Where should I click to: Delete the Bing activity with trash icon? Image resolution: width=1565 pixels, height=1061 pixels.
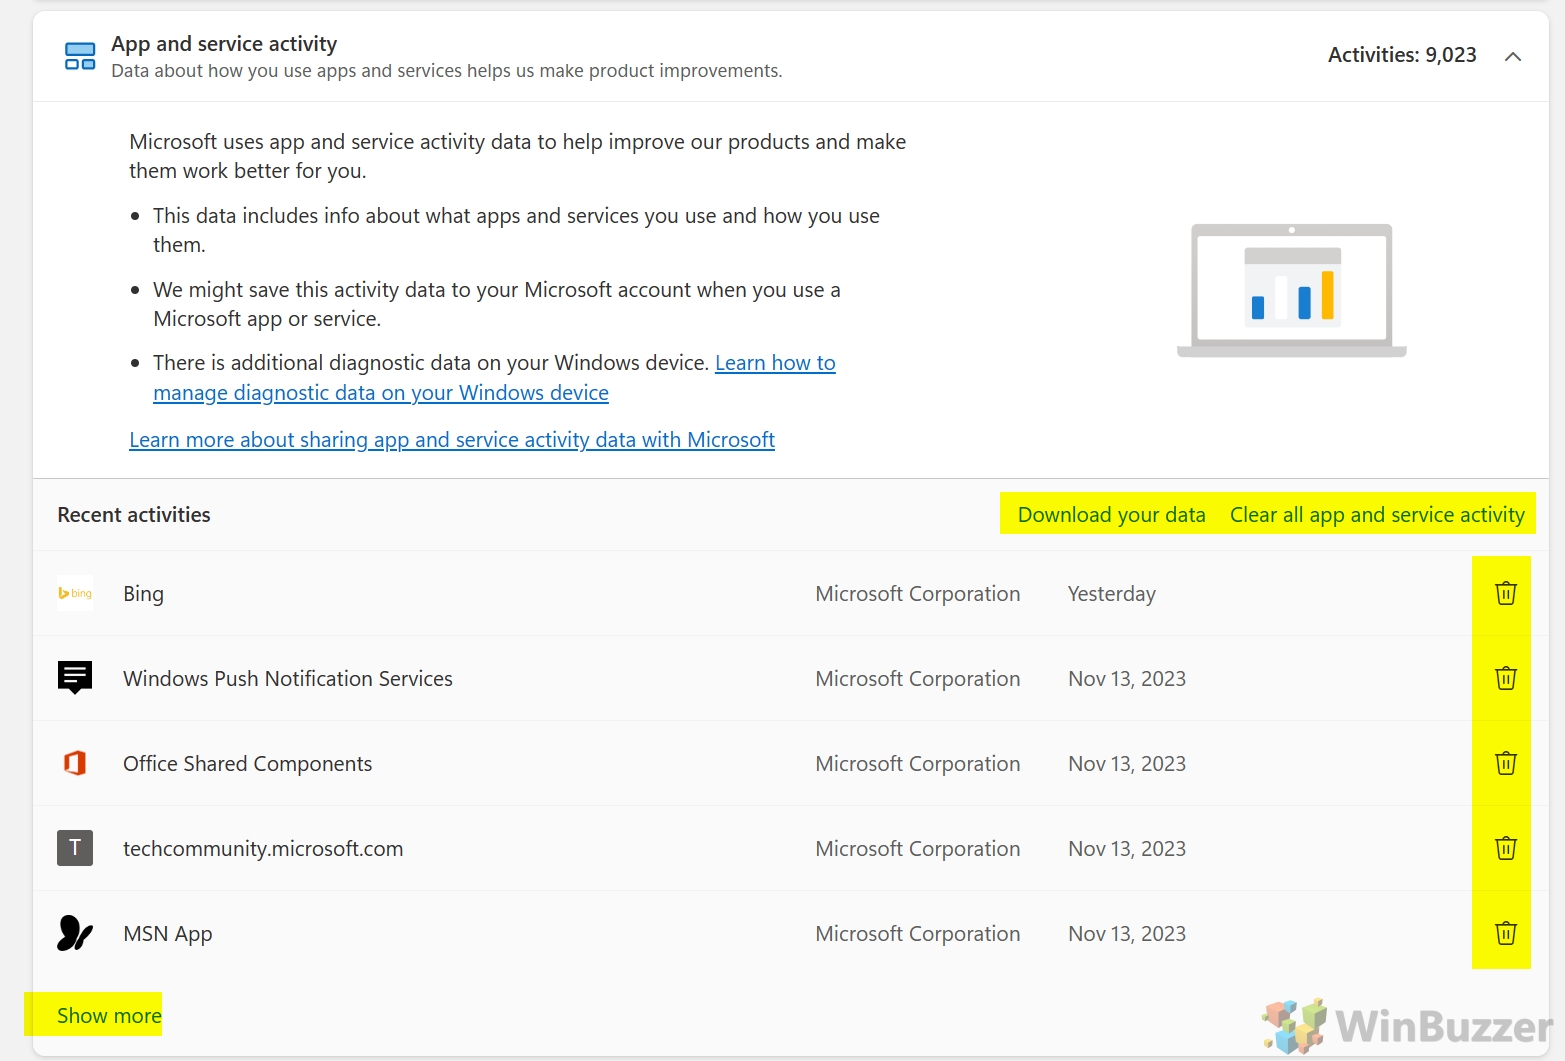(x=1505, y=593)
